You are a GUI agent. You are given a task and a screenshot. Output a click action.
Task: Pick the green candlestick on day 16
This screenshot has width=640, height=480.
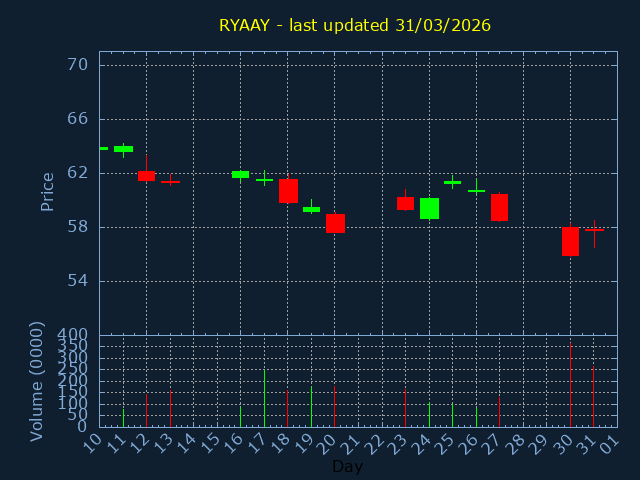pos(240,174)
